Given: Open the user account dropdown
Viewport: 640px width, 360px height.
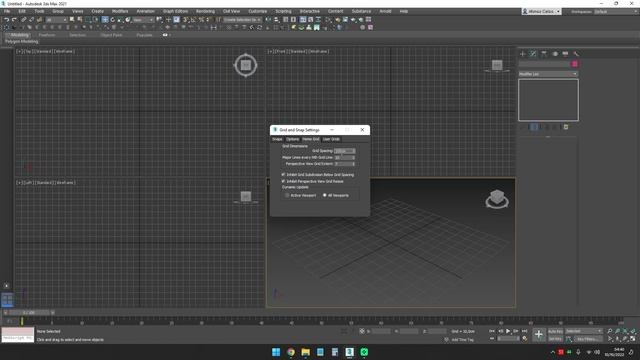Looking at the screenshot, I should pyautogui.click(x=541, y=11).
